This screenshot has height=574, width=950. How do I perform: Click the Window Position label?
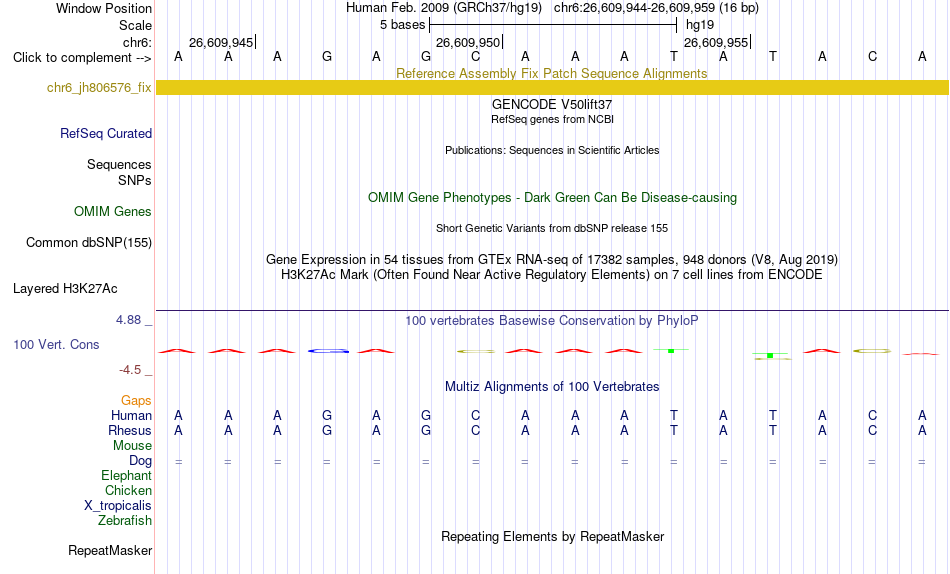104,8
